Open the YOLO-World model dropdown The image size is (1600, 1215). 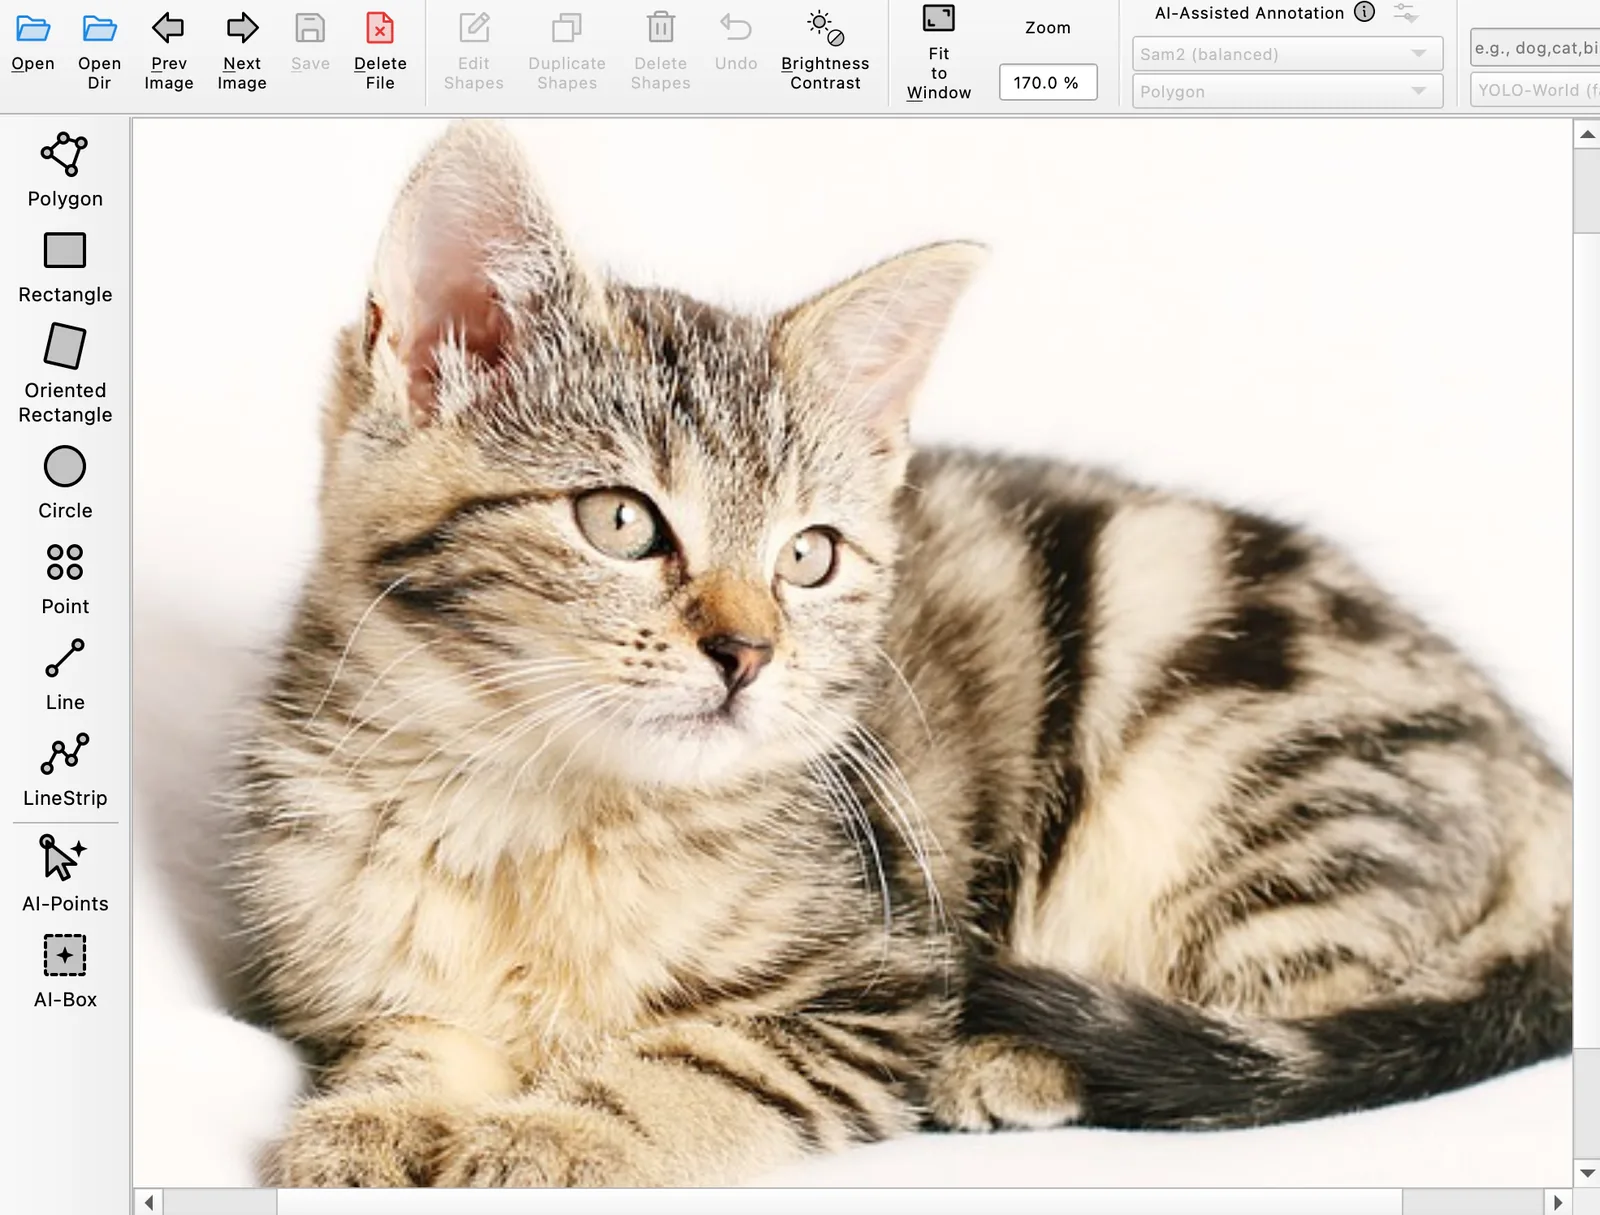(x=1536, y=90)
